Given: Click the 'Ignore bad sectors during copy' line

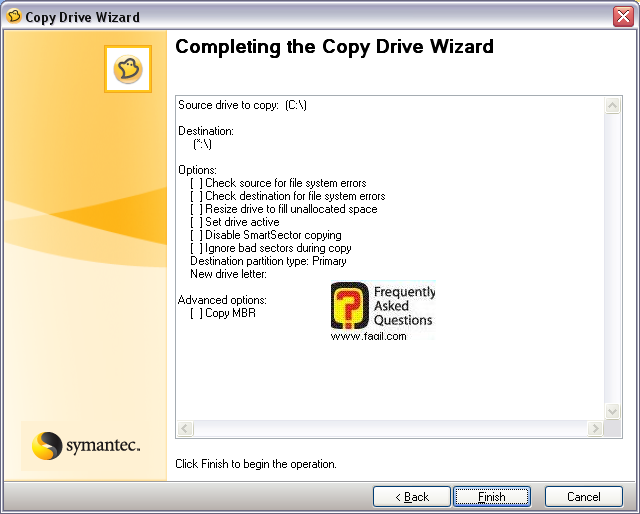Looking at the screenshot, I should pyautogui.click(x=270, y=248).
